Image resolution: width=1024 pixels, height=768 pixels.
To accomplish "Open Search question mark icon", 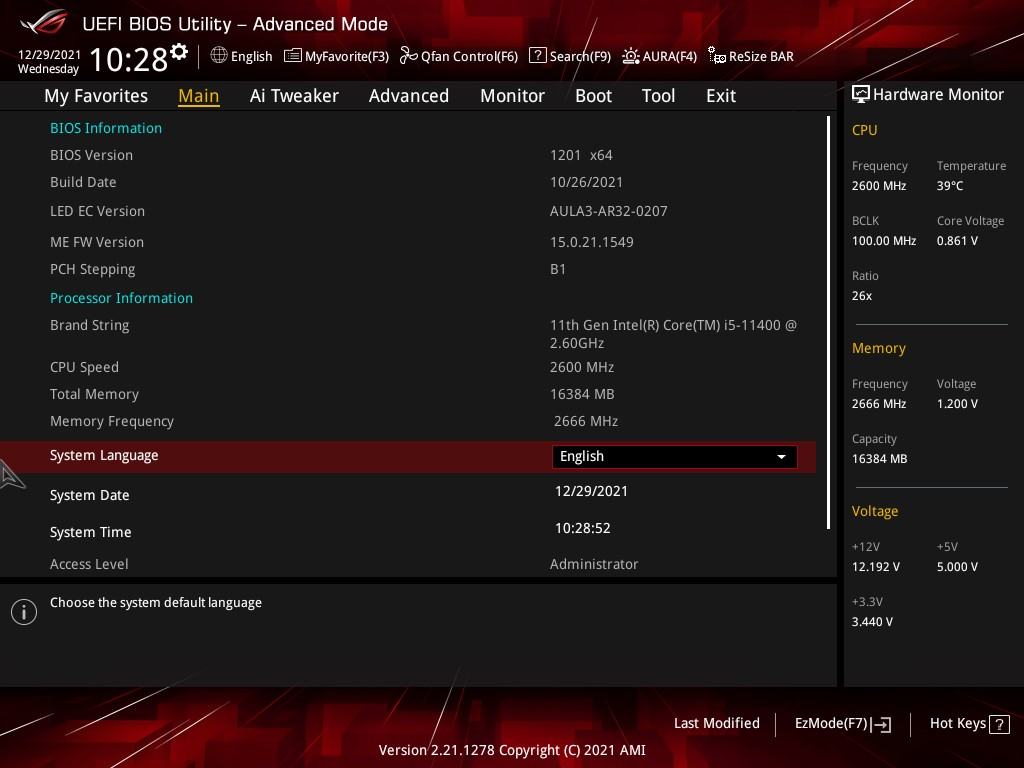I will coord(537,55).
